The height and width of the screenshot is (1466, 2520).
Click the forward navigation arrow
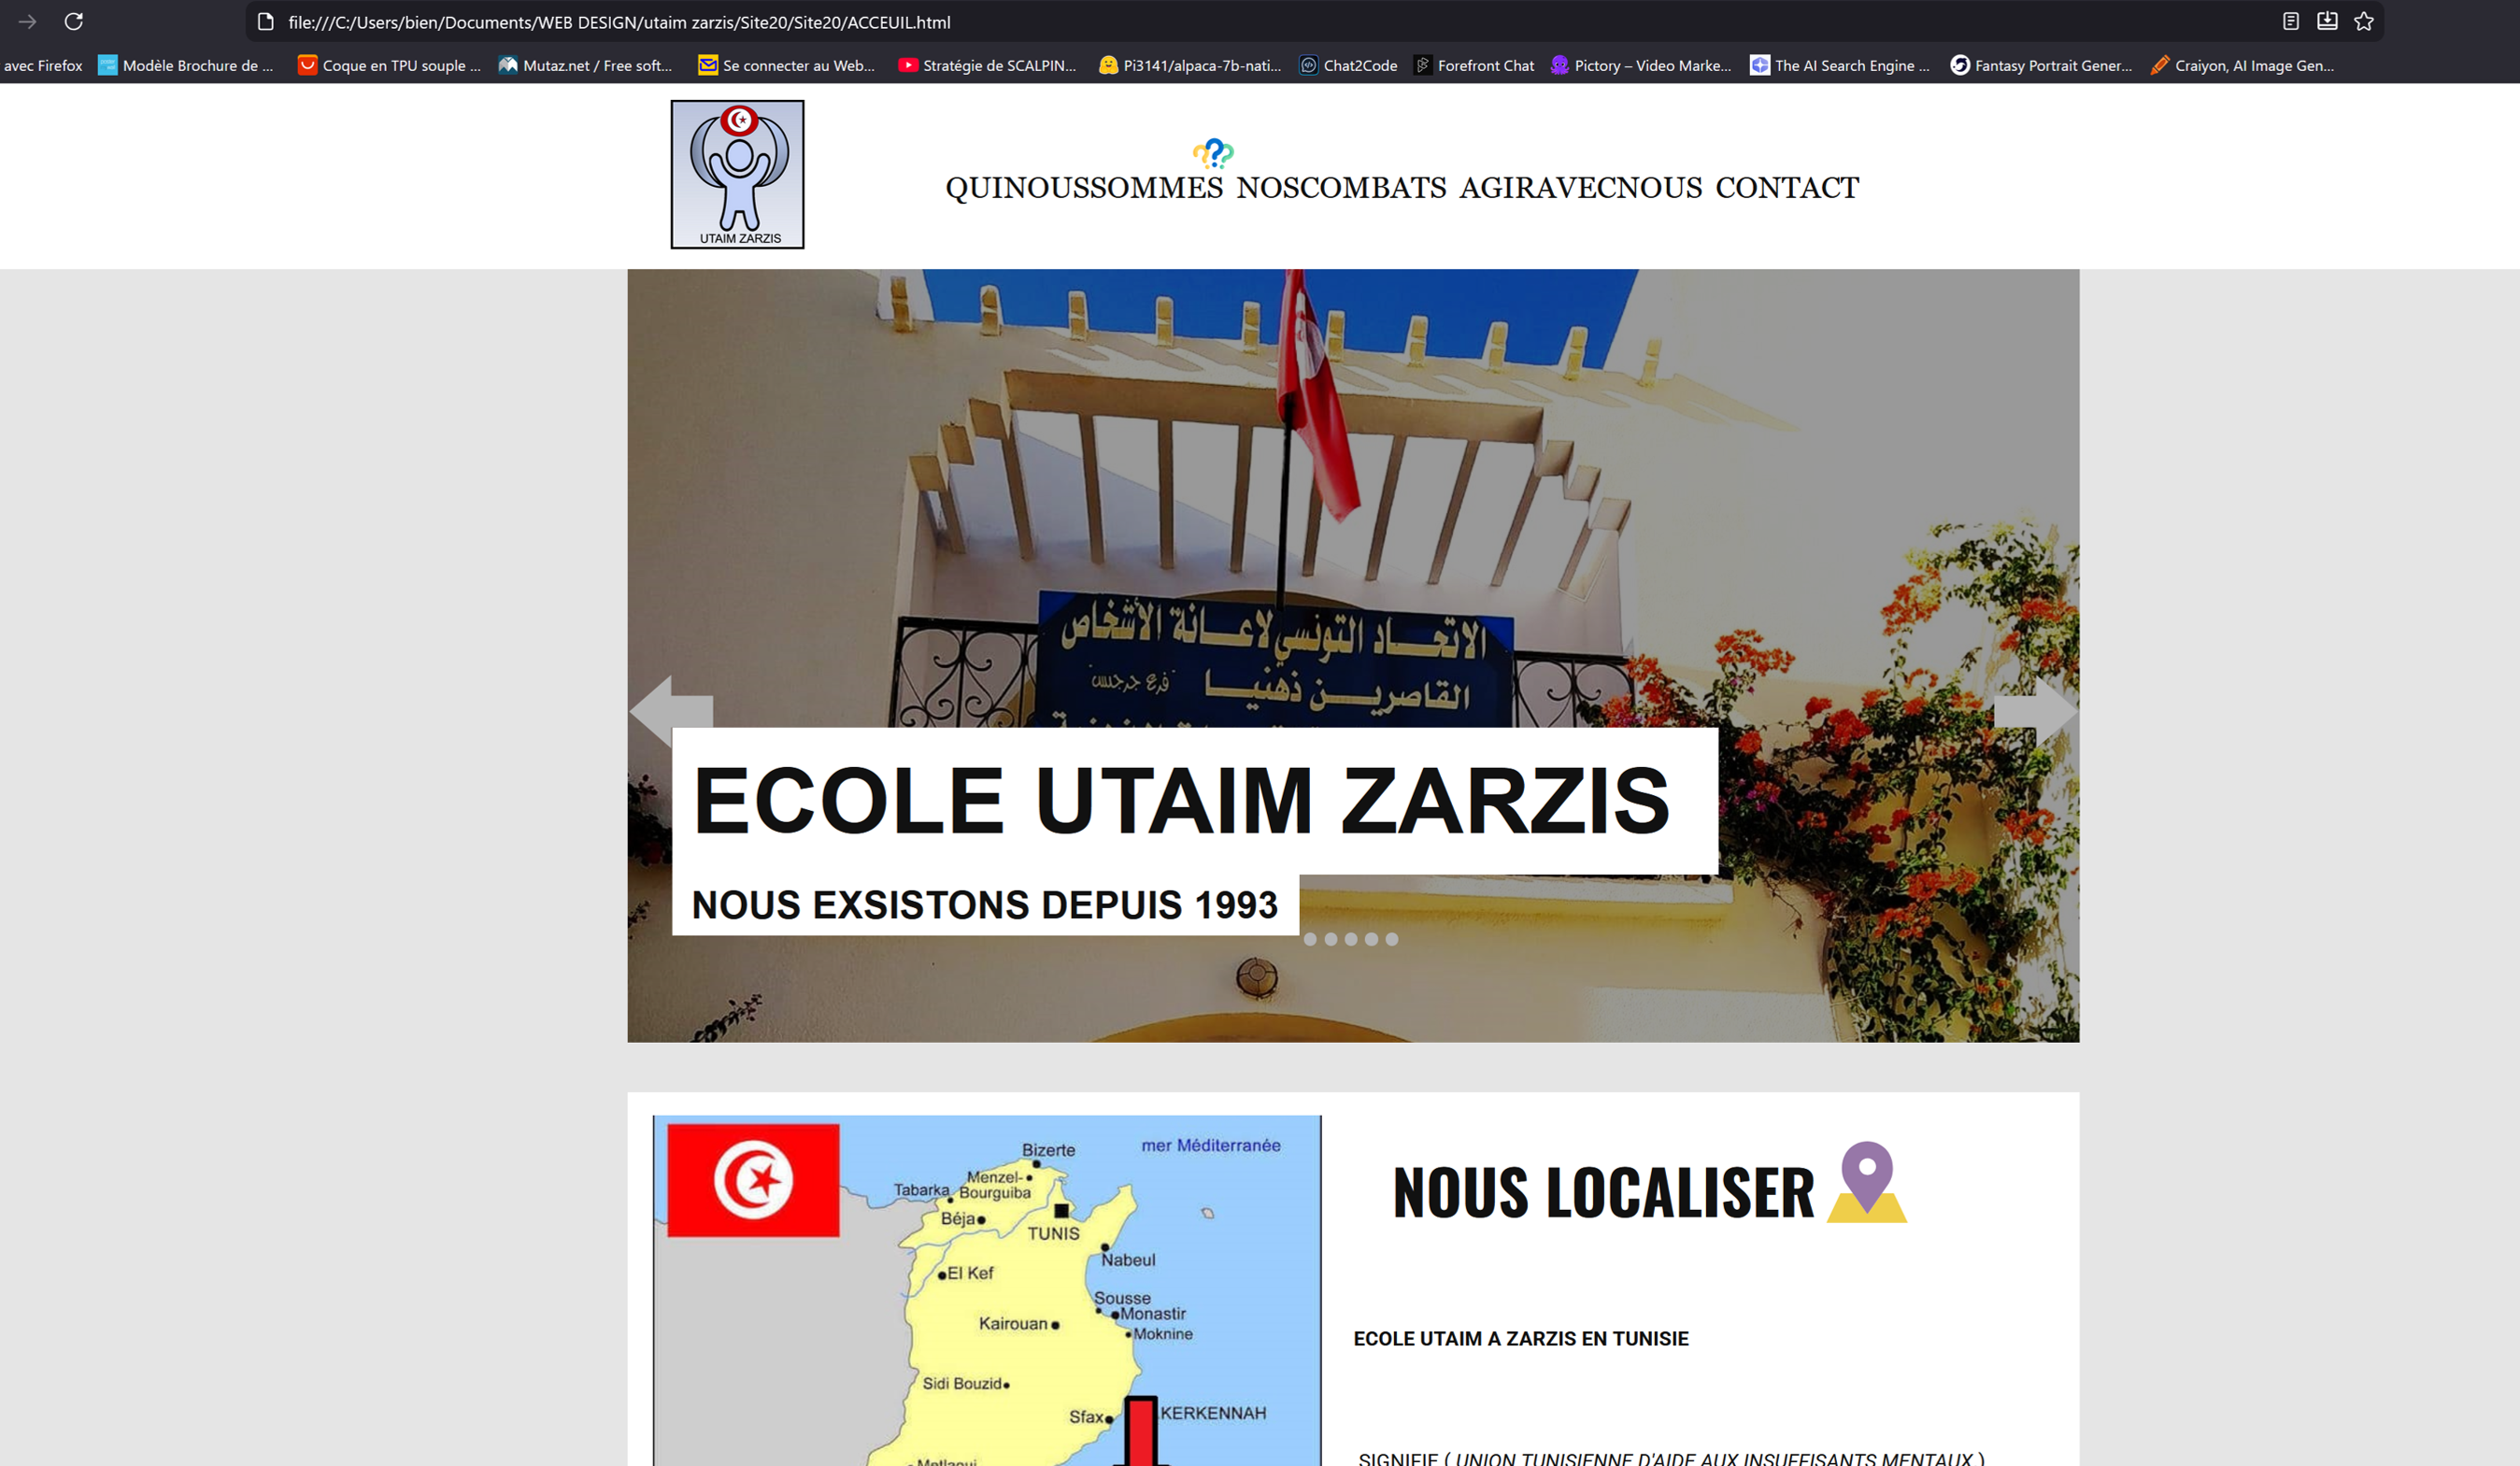coord(27,21)
